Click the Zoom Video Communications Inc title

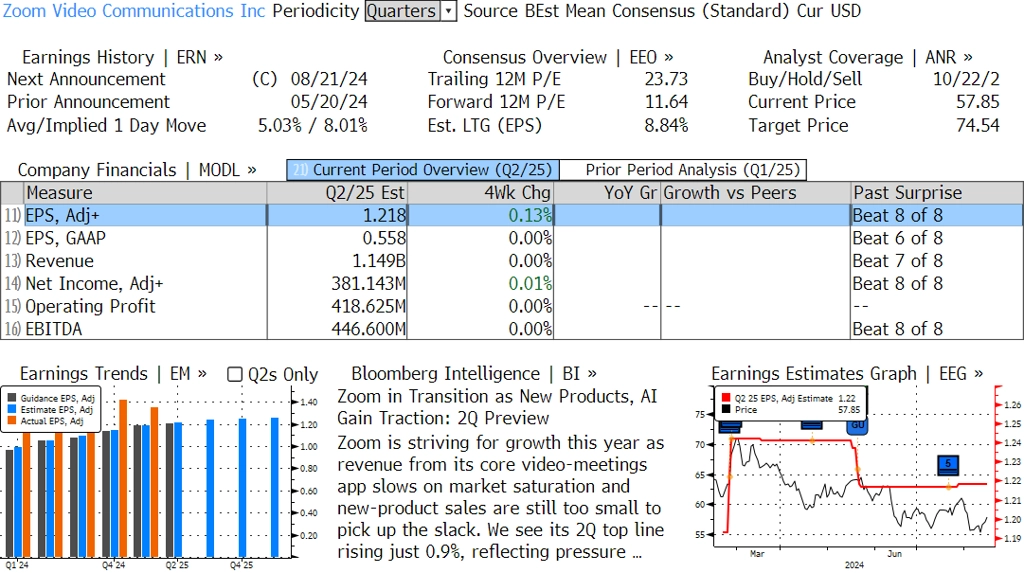pyautogui.click(x=134, y=11)
